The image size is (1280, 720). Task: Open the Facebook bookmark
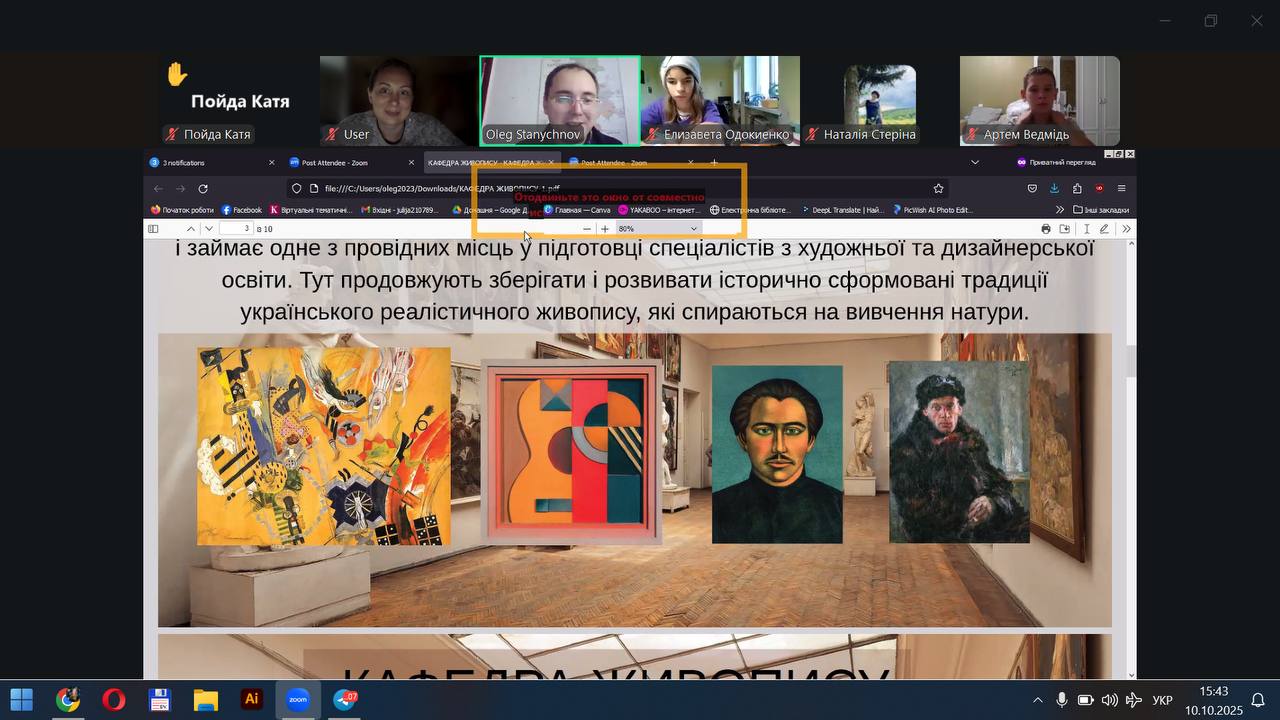point(242,210)
